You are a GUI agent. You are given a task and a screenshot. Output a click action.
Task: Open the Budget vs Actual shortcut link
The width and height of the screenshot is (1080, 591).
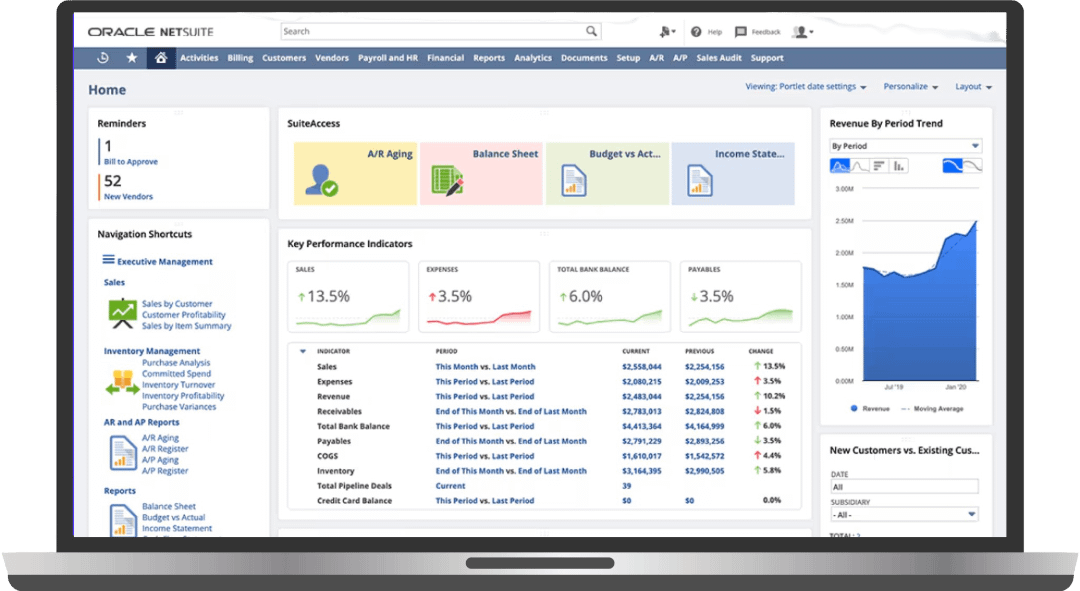174,517
